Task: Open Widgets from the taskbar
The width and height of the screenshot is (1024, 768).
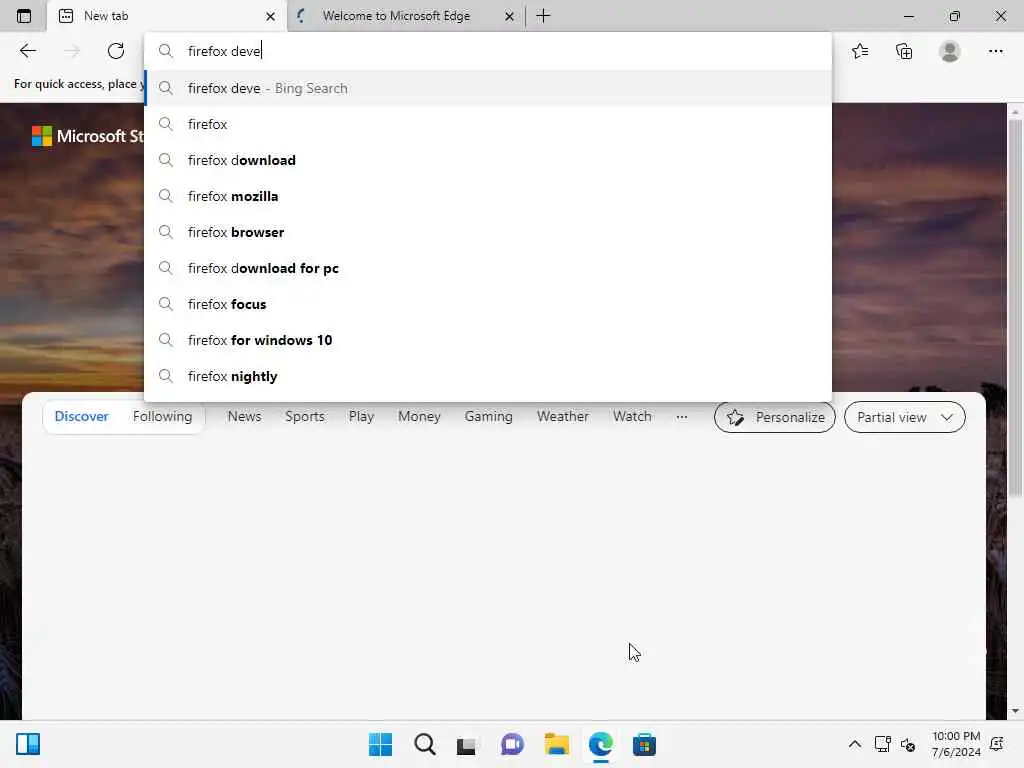Action: 28,744
